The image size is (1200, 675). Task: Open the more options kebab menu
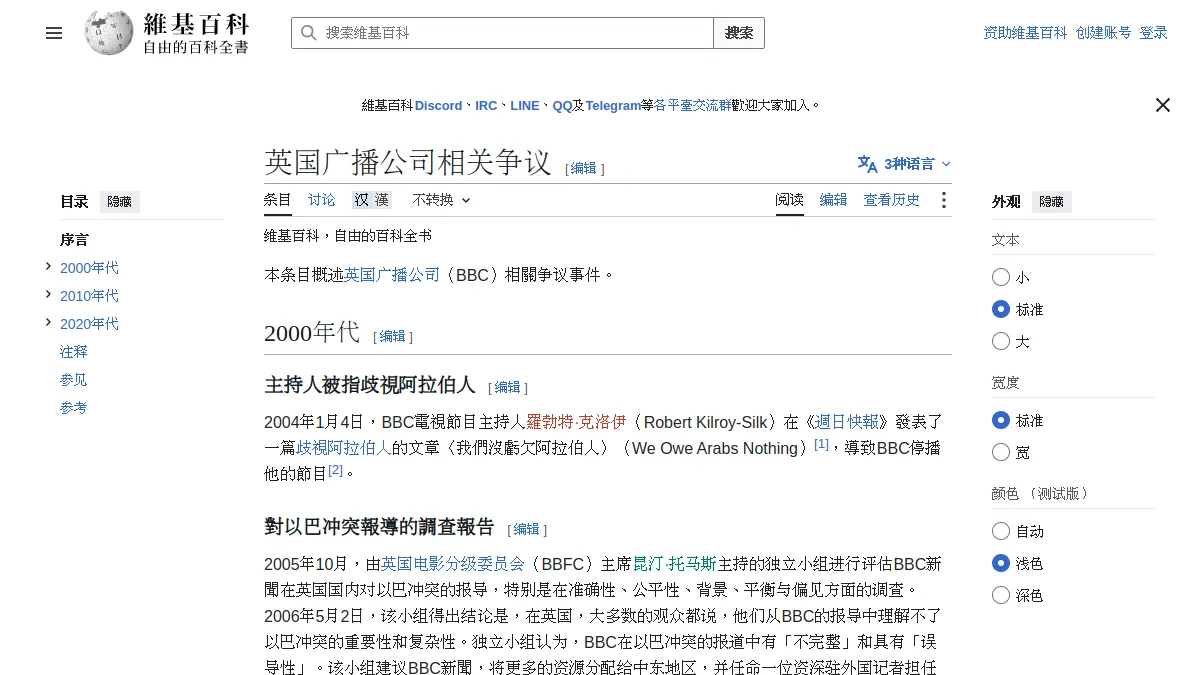(943, 200)
